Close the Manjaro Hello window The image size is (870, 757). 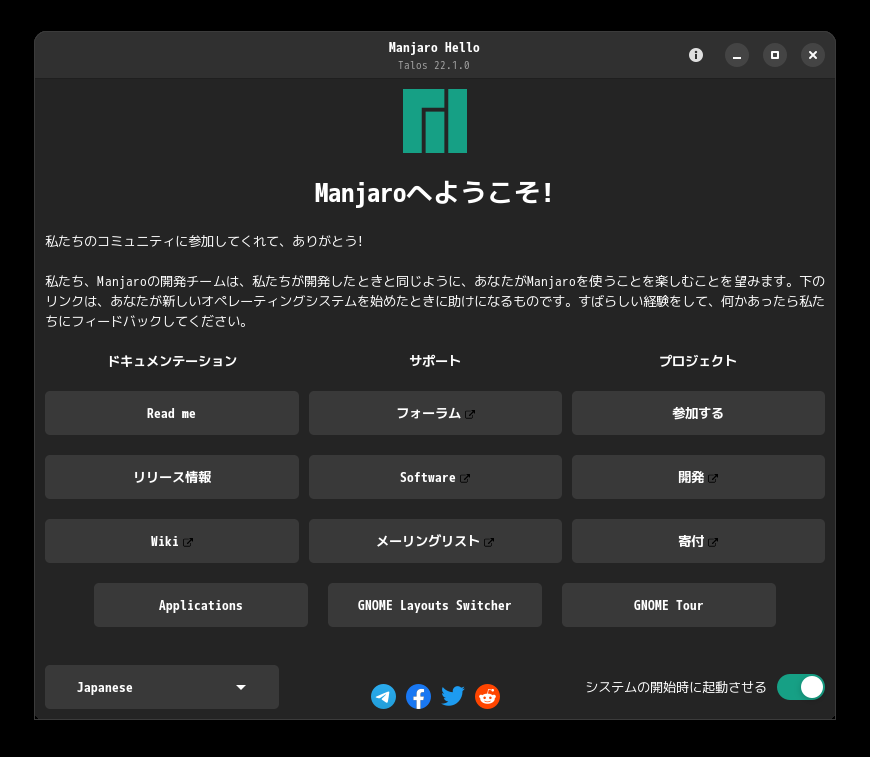[813, 55]
